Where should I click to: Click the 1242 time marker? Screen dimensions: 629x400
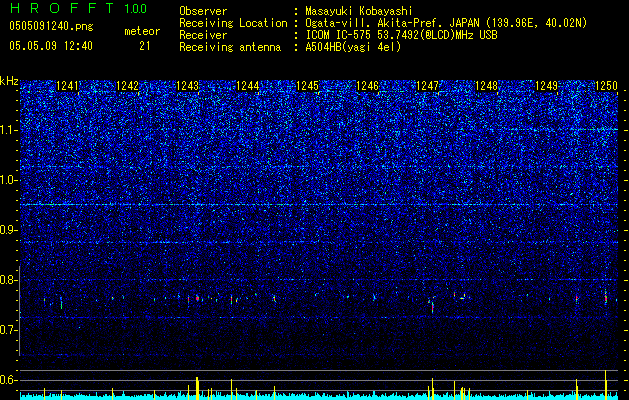click(x=127, y=85)
